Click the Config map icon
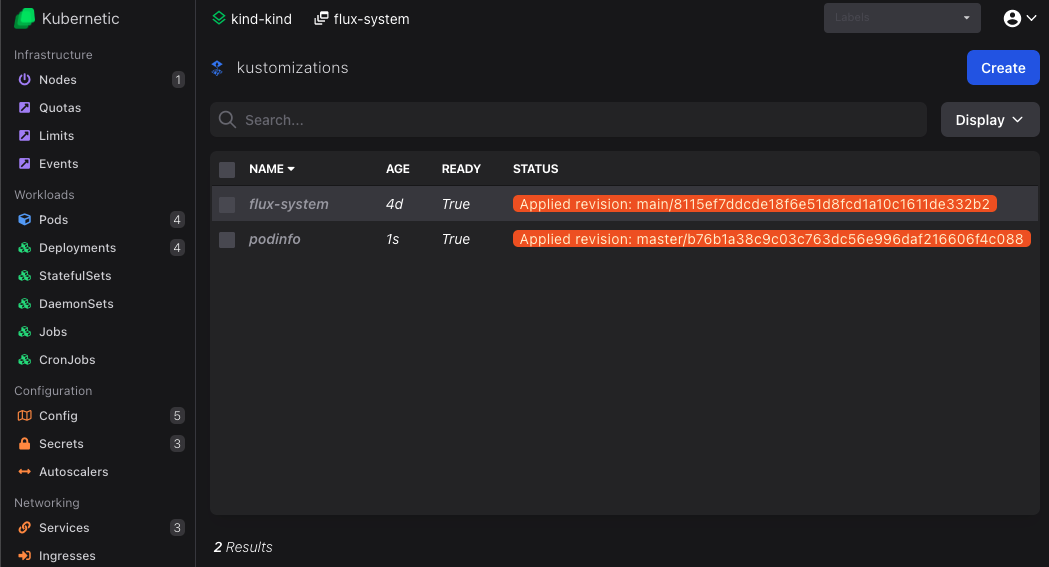The image size is (1049, 567). 25,416
